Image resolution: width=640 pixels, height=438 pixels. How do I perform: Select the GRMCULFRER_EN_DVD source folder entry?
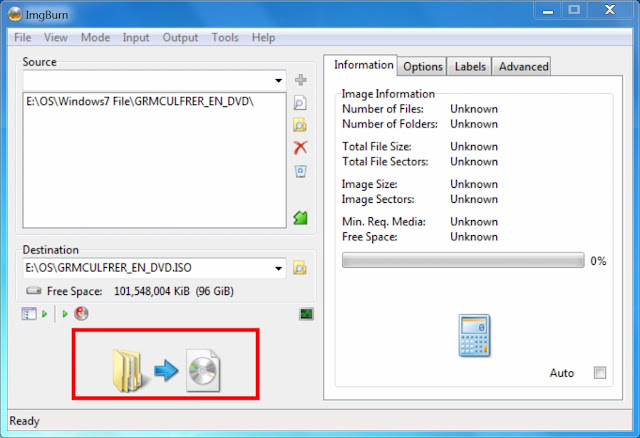coord(140,101)
